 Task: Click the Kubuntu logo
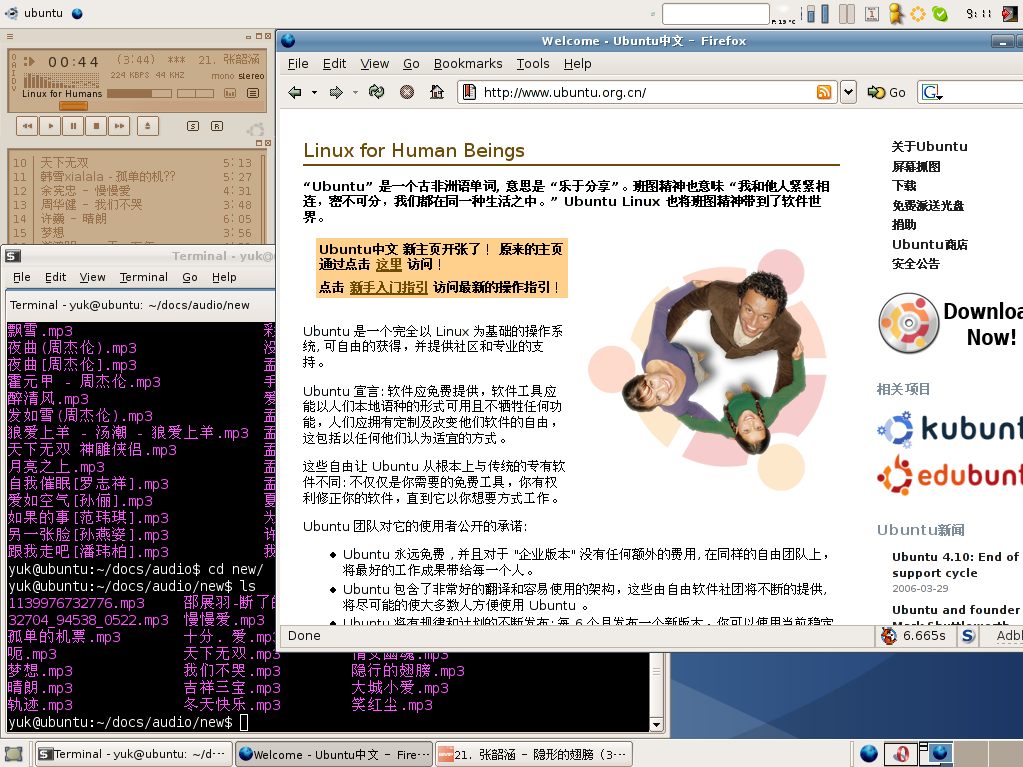(x=950, y=429)
